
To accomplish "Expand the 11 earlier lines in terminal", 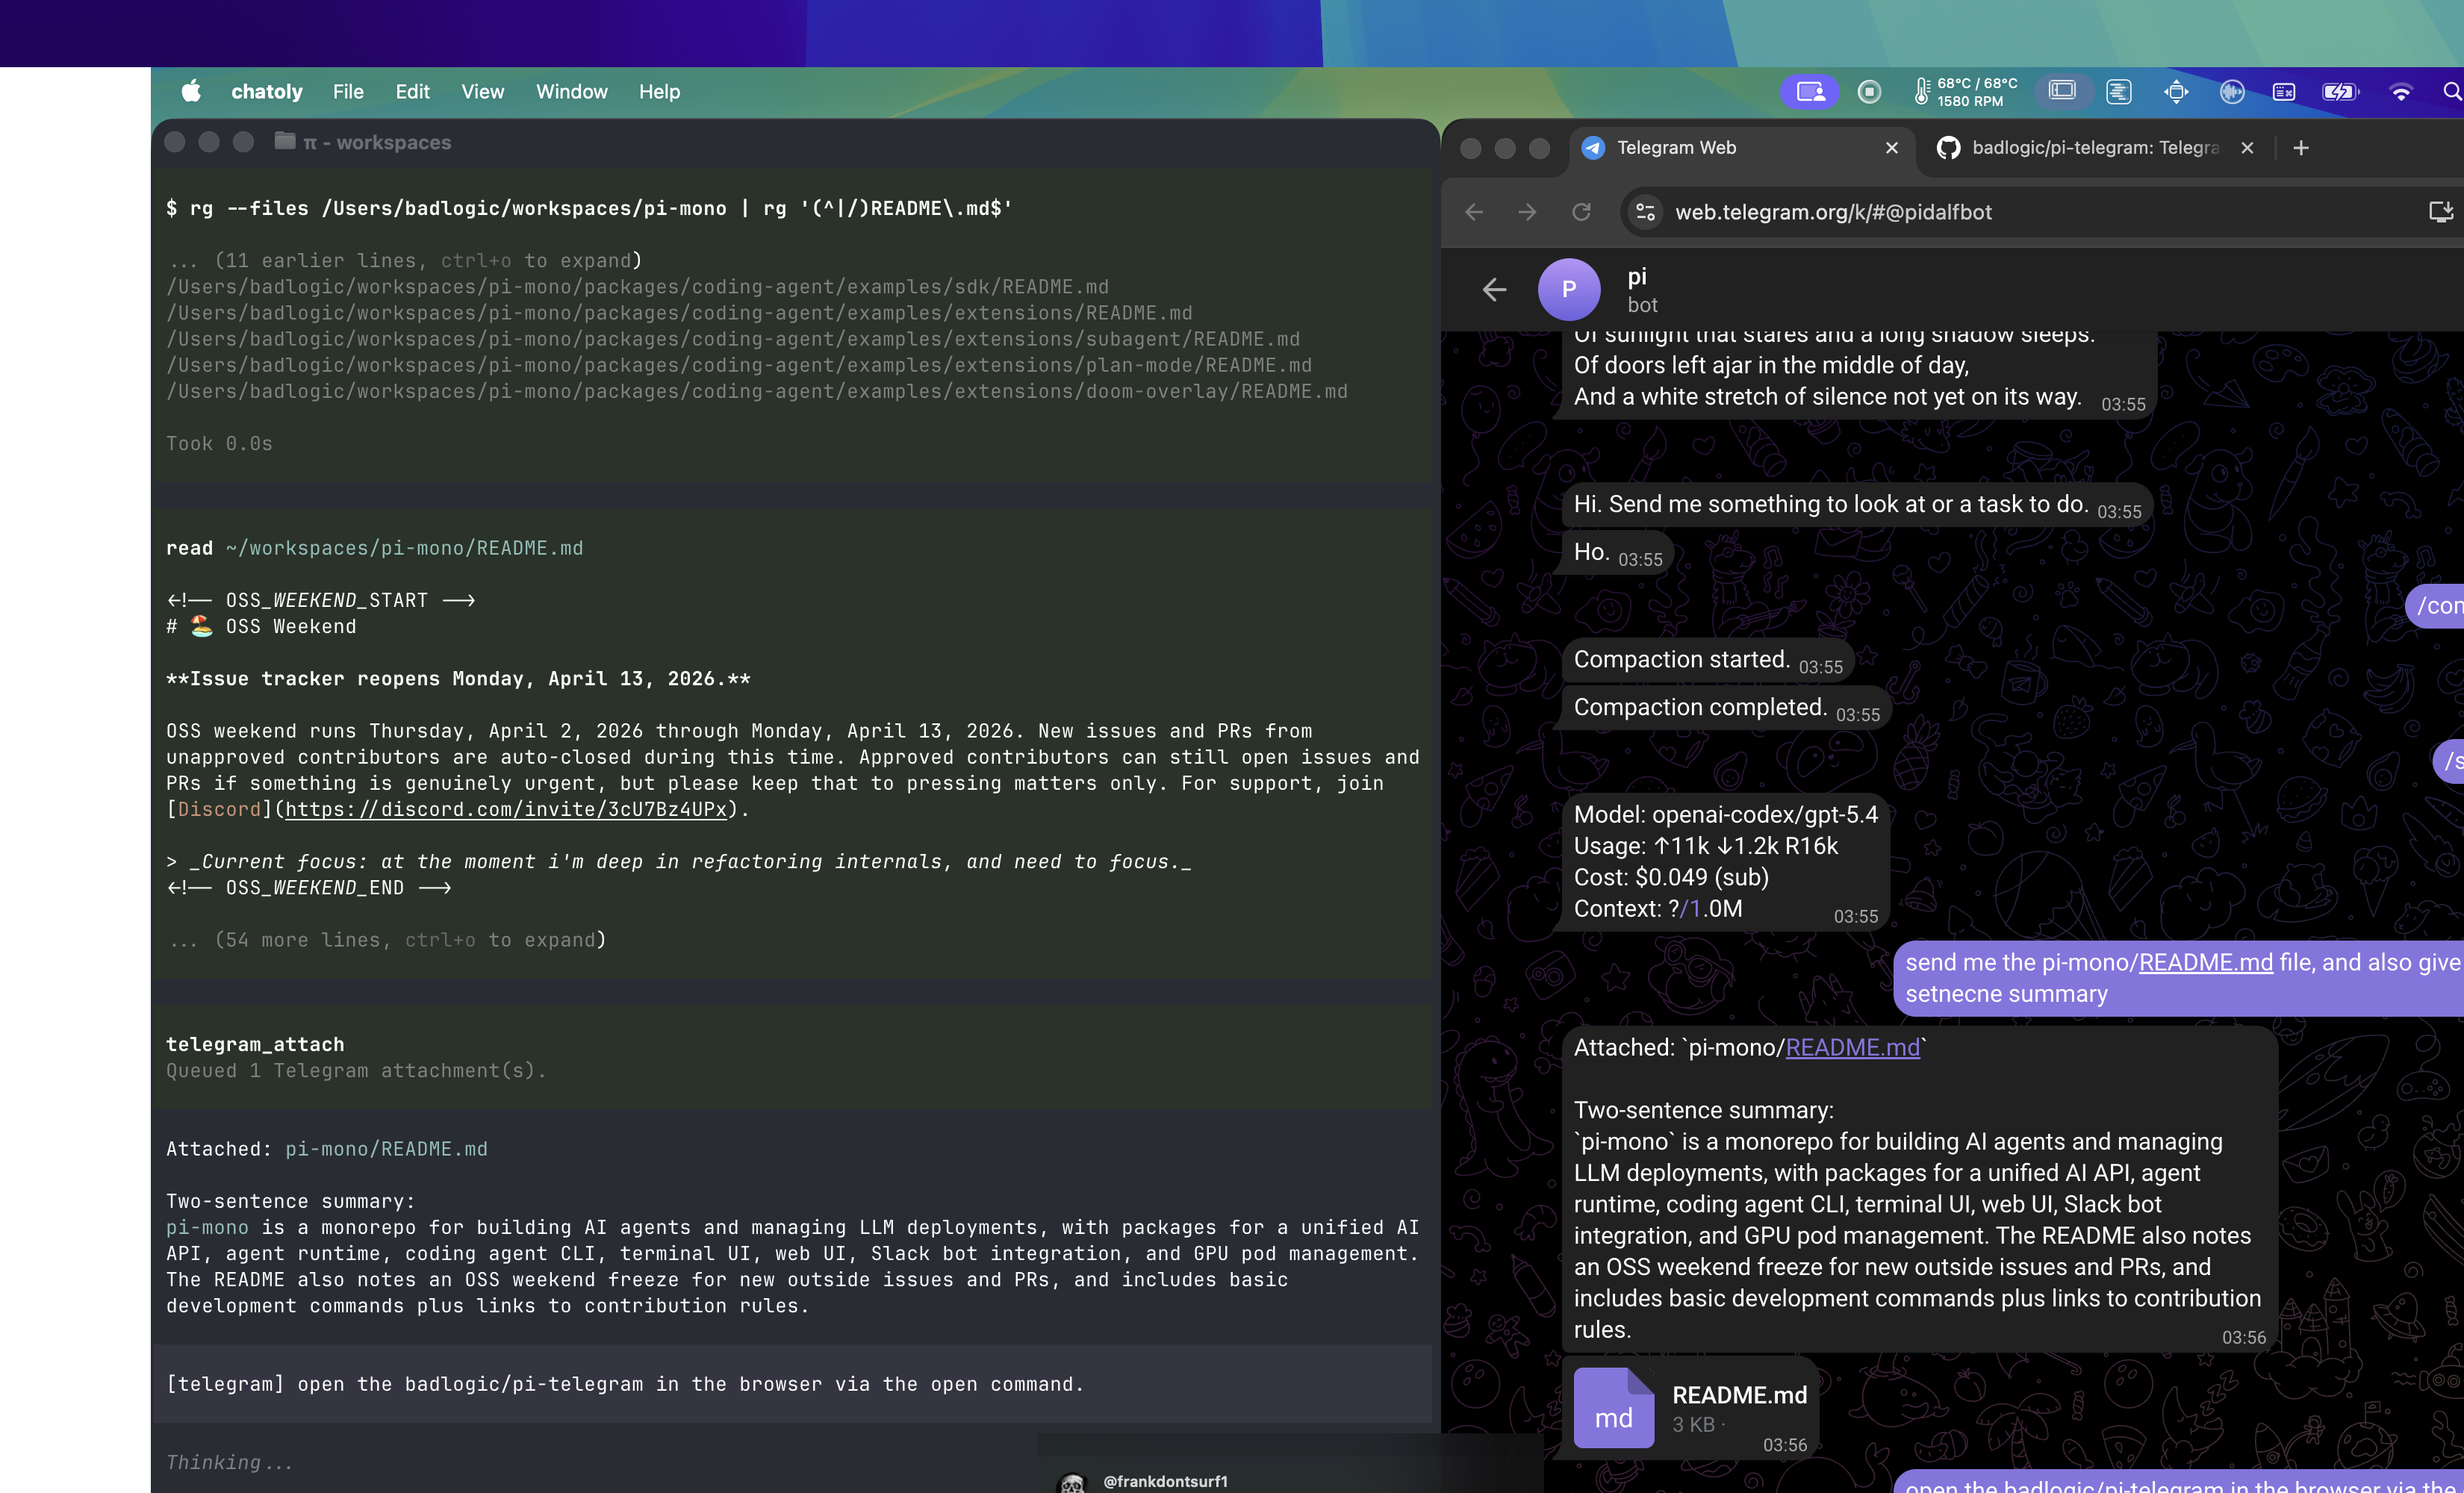I will pyautogui.click(x=404, y=261).
